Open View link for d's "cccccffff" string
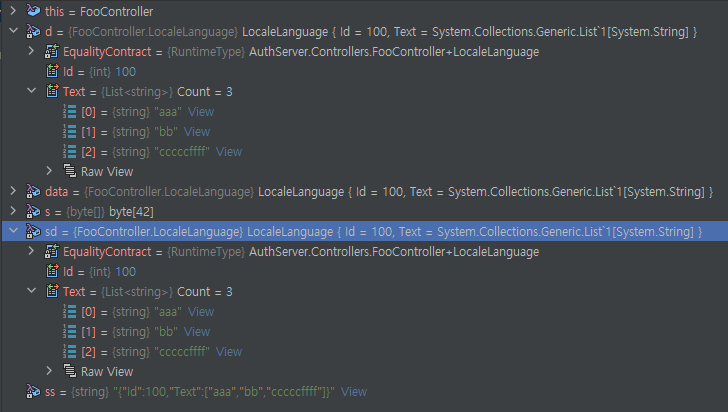This screenshot has width=728, height=412. point(229,152)
